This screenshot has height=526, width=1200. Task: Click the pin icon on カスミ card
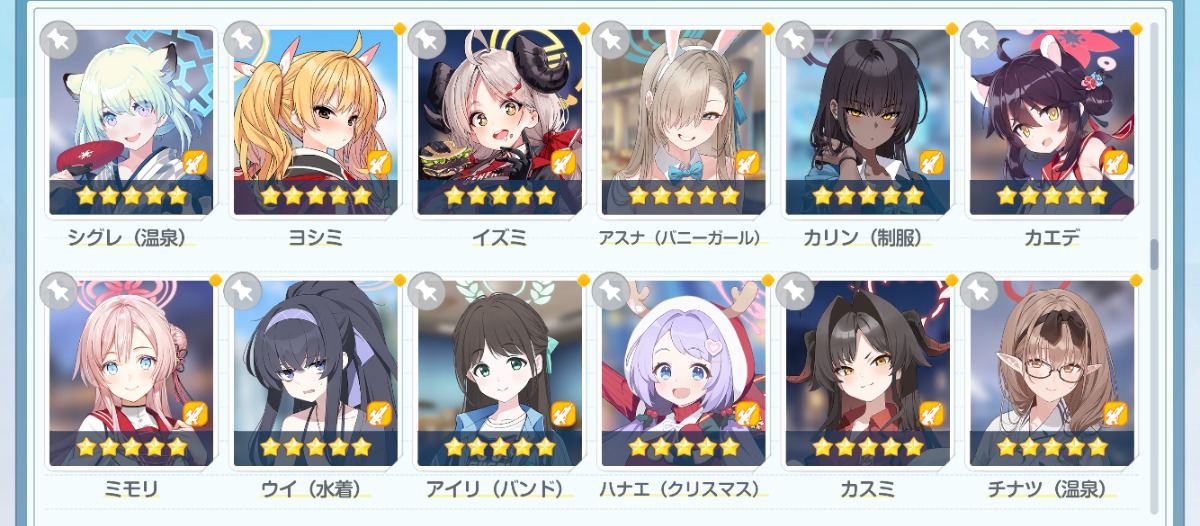click(x=795, y=290)
